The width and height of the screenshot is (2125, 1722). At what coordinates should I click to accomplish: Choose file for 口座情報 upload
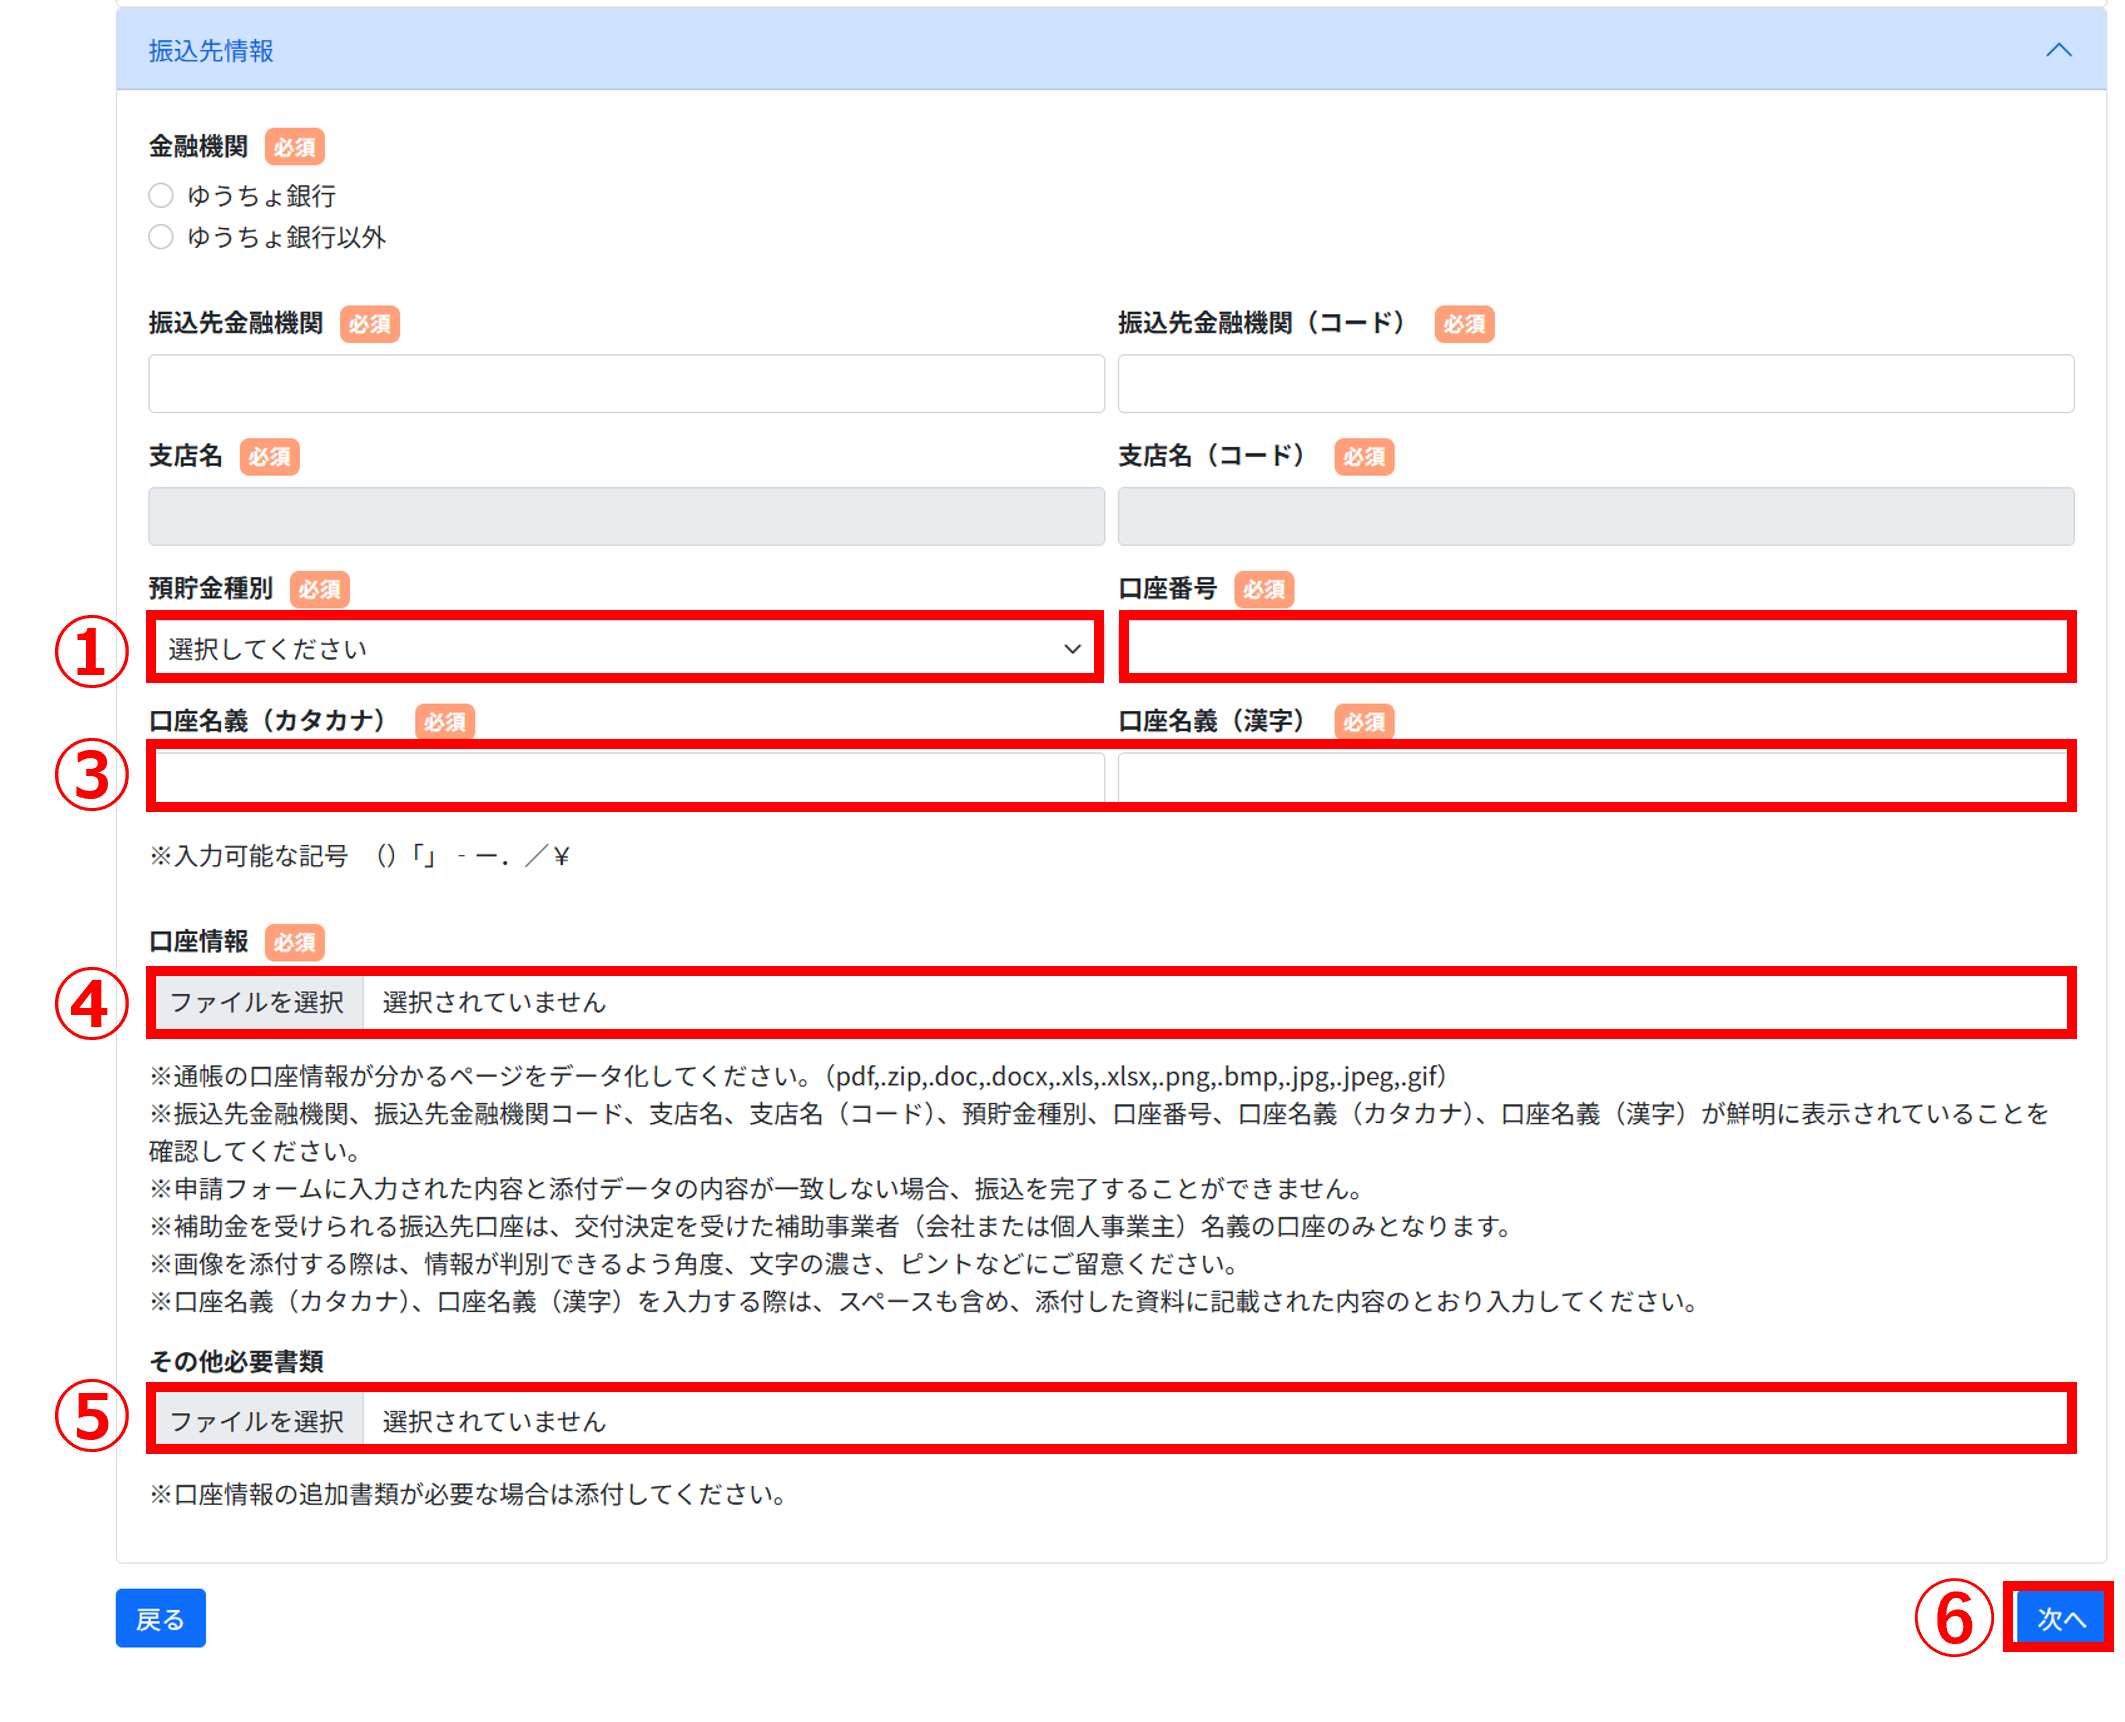click(257, 1002)
